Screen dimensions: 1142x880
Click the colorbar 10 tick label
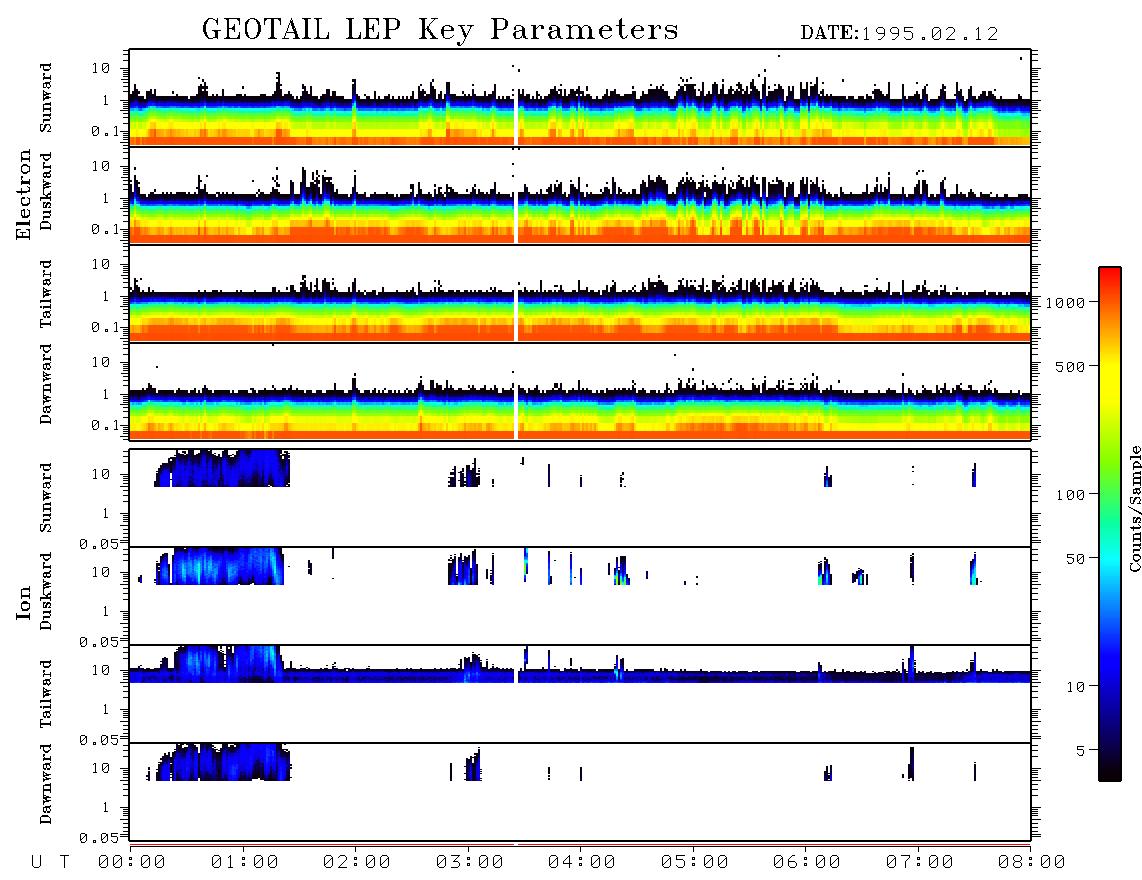[1075, 686]
